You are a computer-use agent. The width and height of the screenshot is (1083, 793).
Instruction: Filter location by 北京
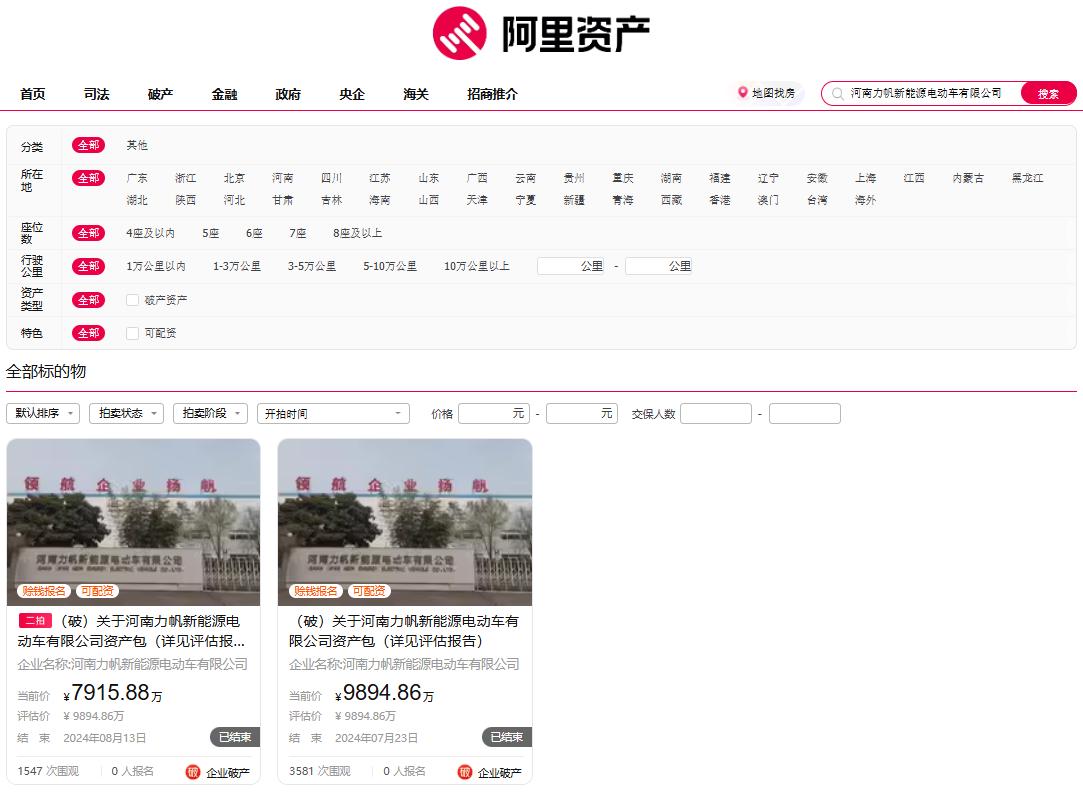234,178
